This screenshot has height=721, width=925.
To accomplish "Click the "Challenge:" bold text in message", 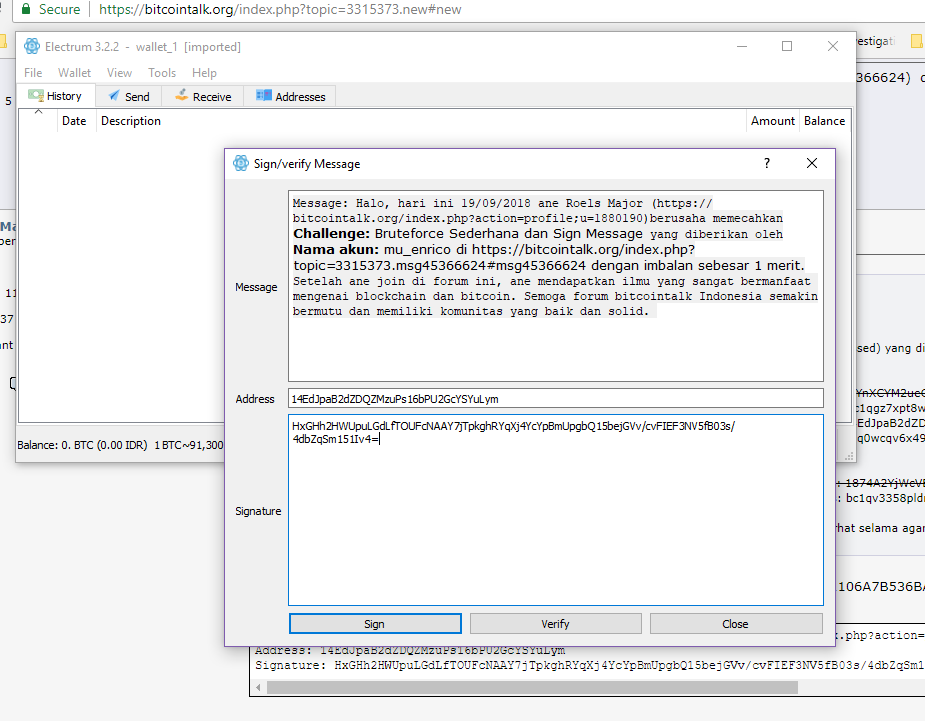I will coord(332,234).
